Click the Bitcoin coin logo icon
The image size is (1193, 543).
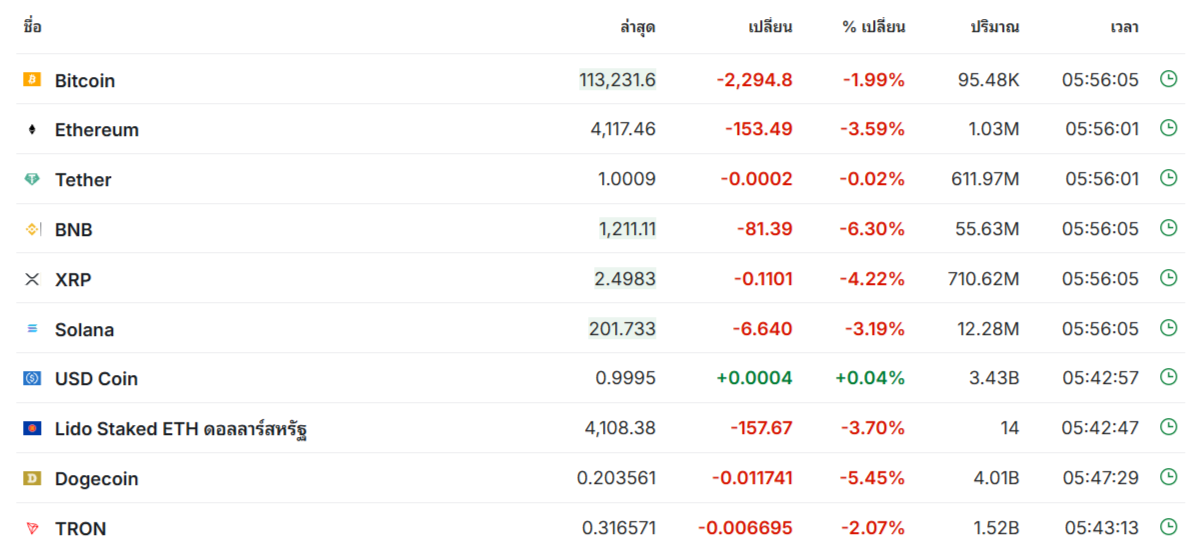(x=32, y=80)
